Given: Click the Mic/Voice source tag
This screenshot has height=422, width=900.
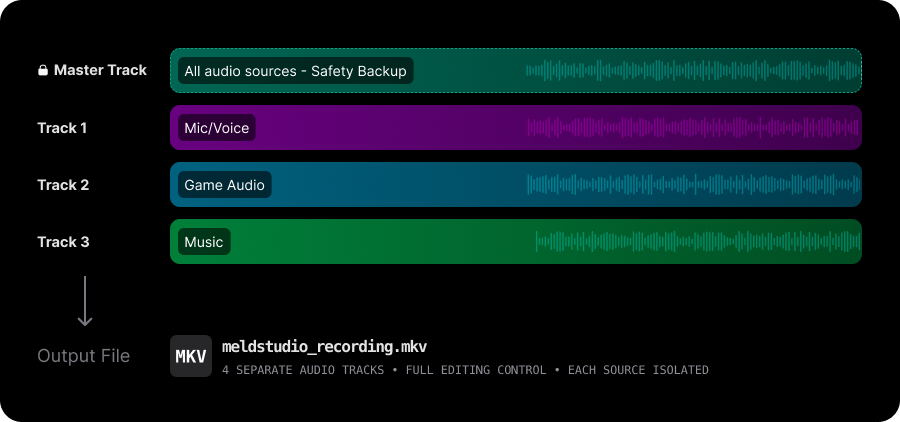Looking at the screenshot, I should tap(216, 128).
